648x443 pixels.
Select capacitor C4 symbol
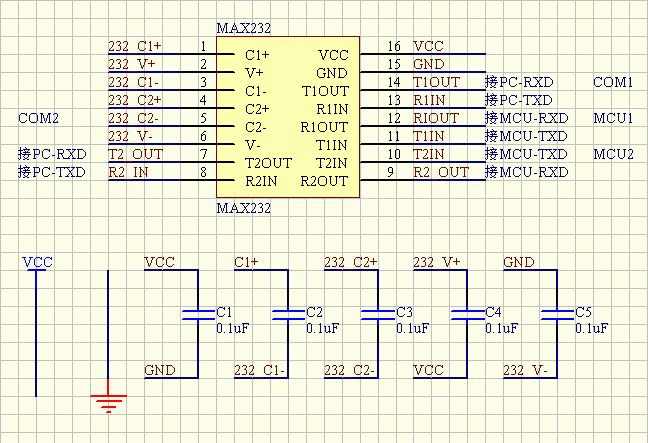(467, 315)
